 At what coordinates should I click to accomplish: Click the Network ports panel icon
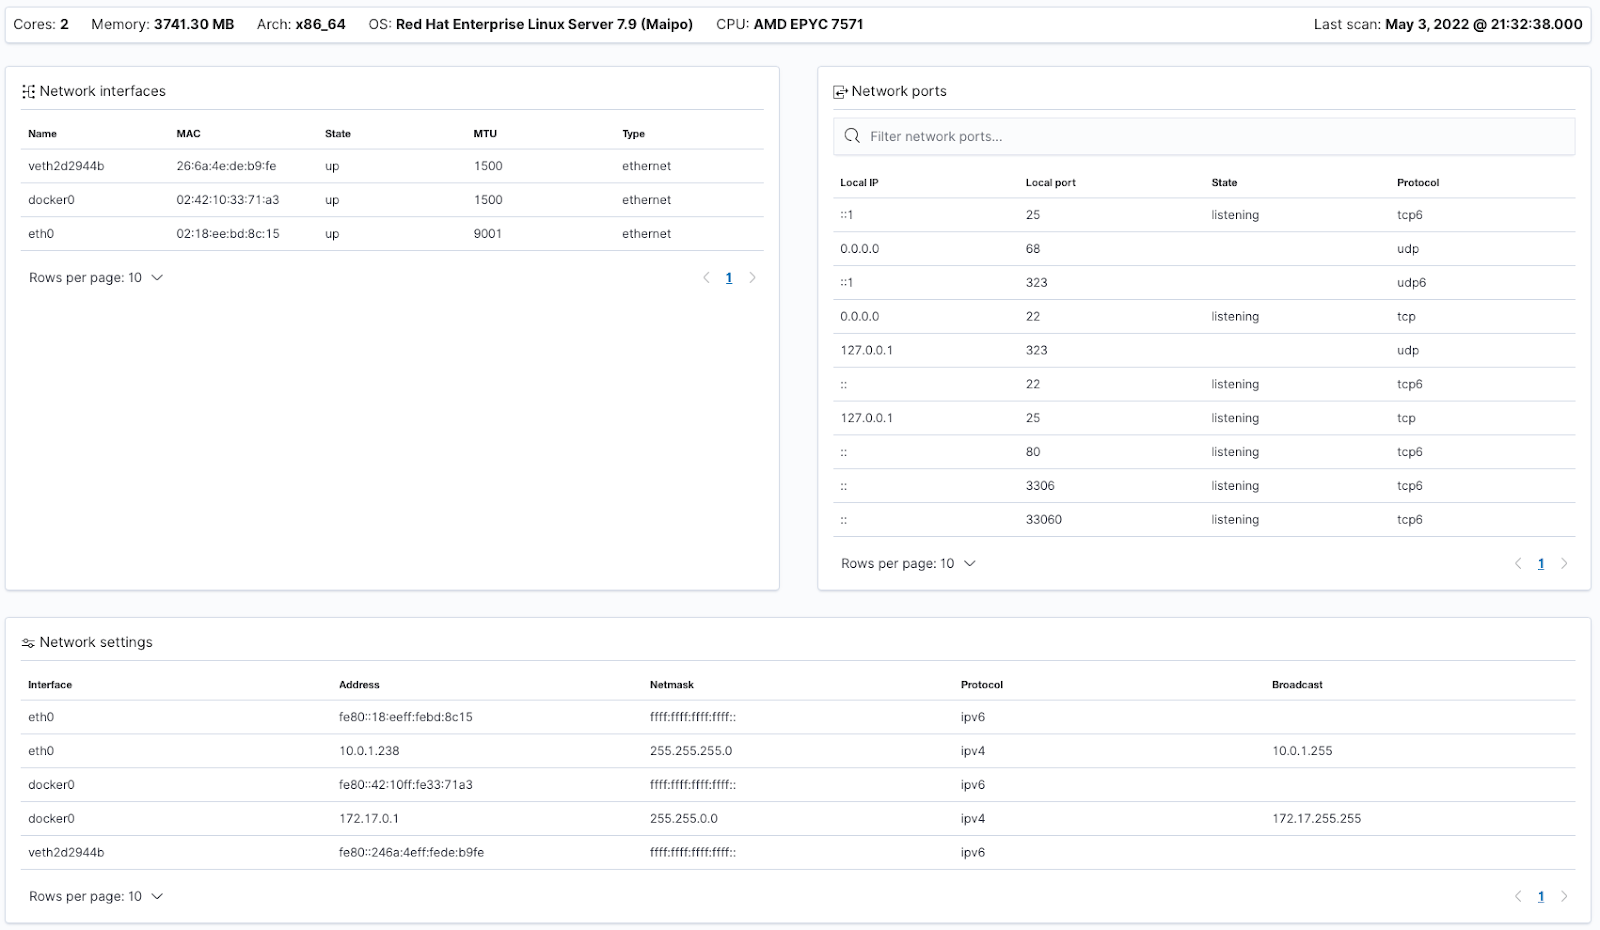click(840, 92)
